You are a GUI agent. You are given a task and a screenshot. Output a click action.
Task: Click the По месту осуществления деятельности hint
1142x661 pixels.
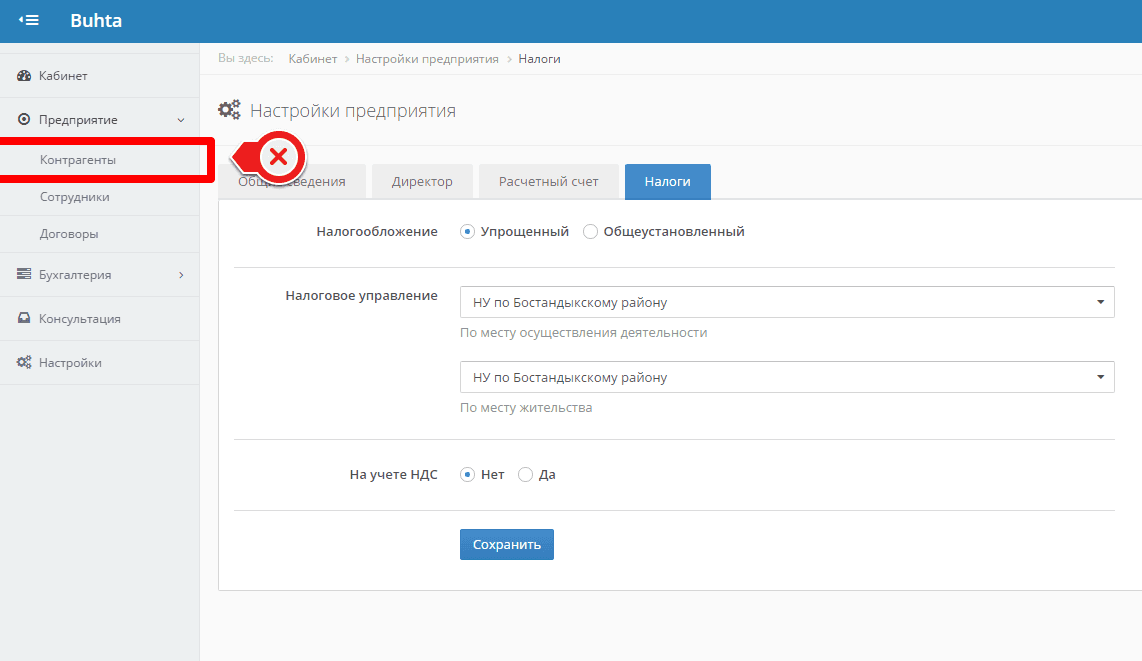[583, 333]
